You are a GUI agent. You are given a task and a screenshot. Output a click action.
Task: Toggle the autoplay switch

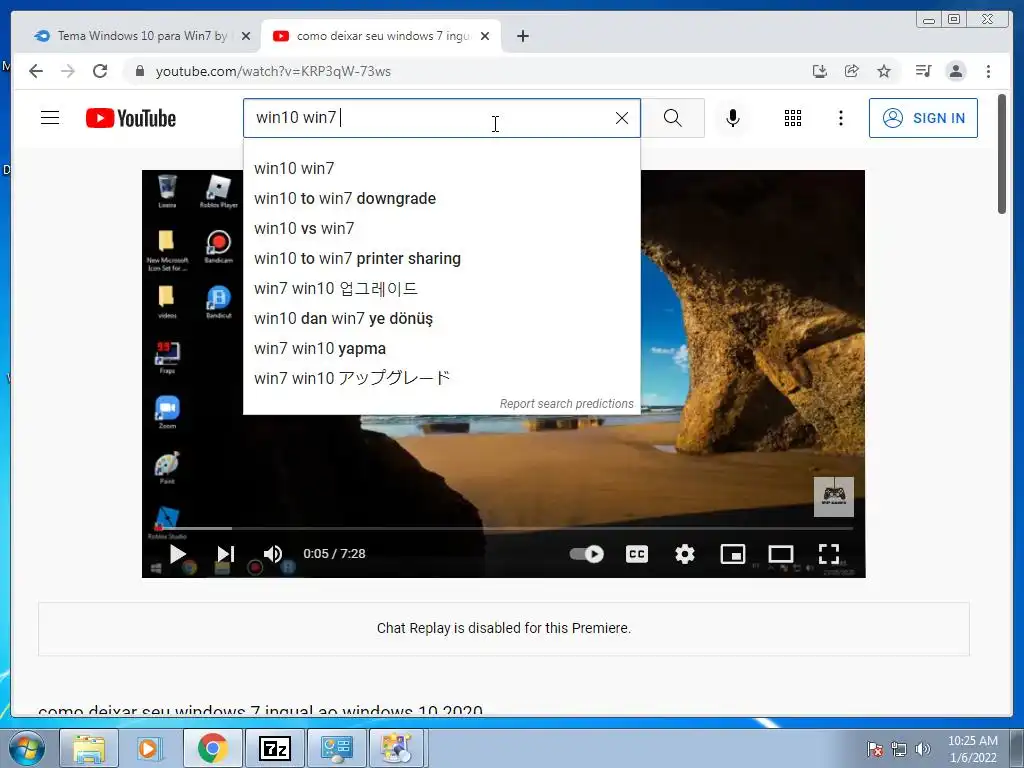[x=586, y=554]
